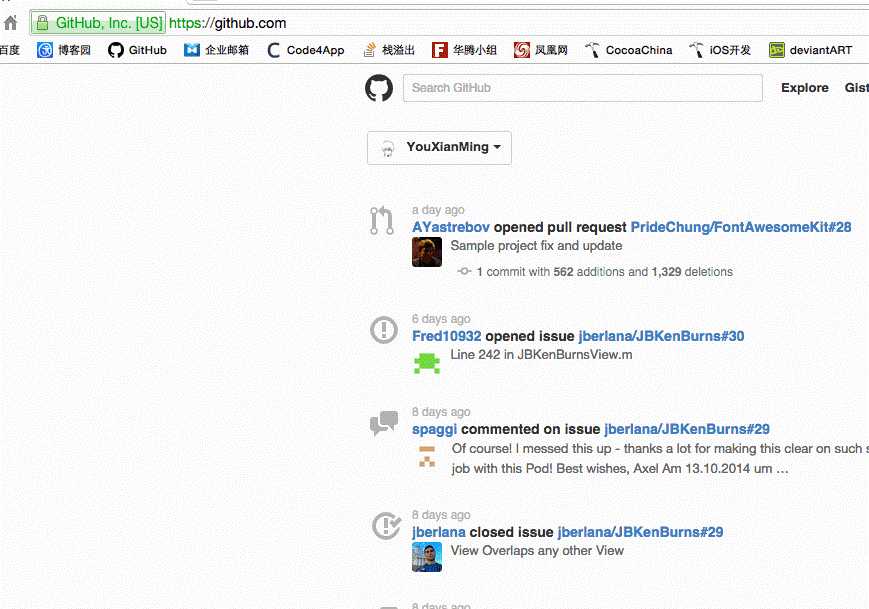Click the issue opened icon beside Fred10932 event
Viewport: 869px width, 609px height.
[384, 330]
